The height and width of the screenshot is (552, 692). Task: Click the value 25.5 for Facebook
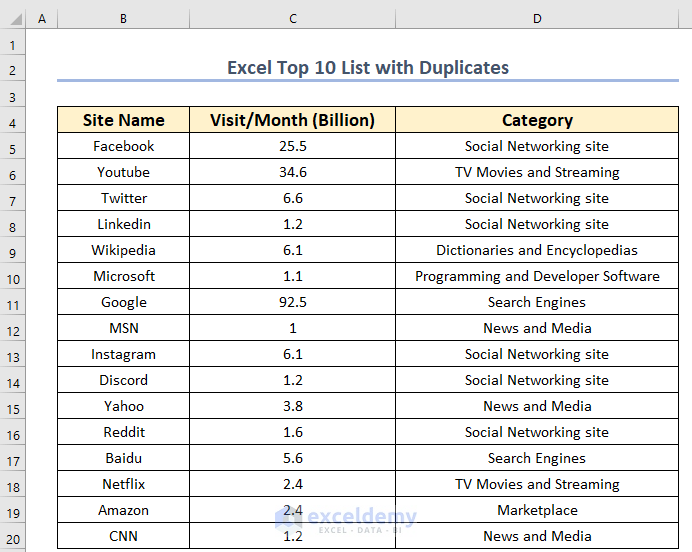293,146
